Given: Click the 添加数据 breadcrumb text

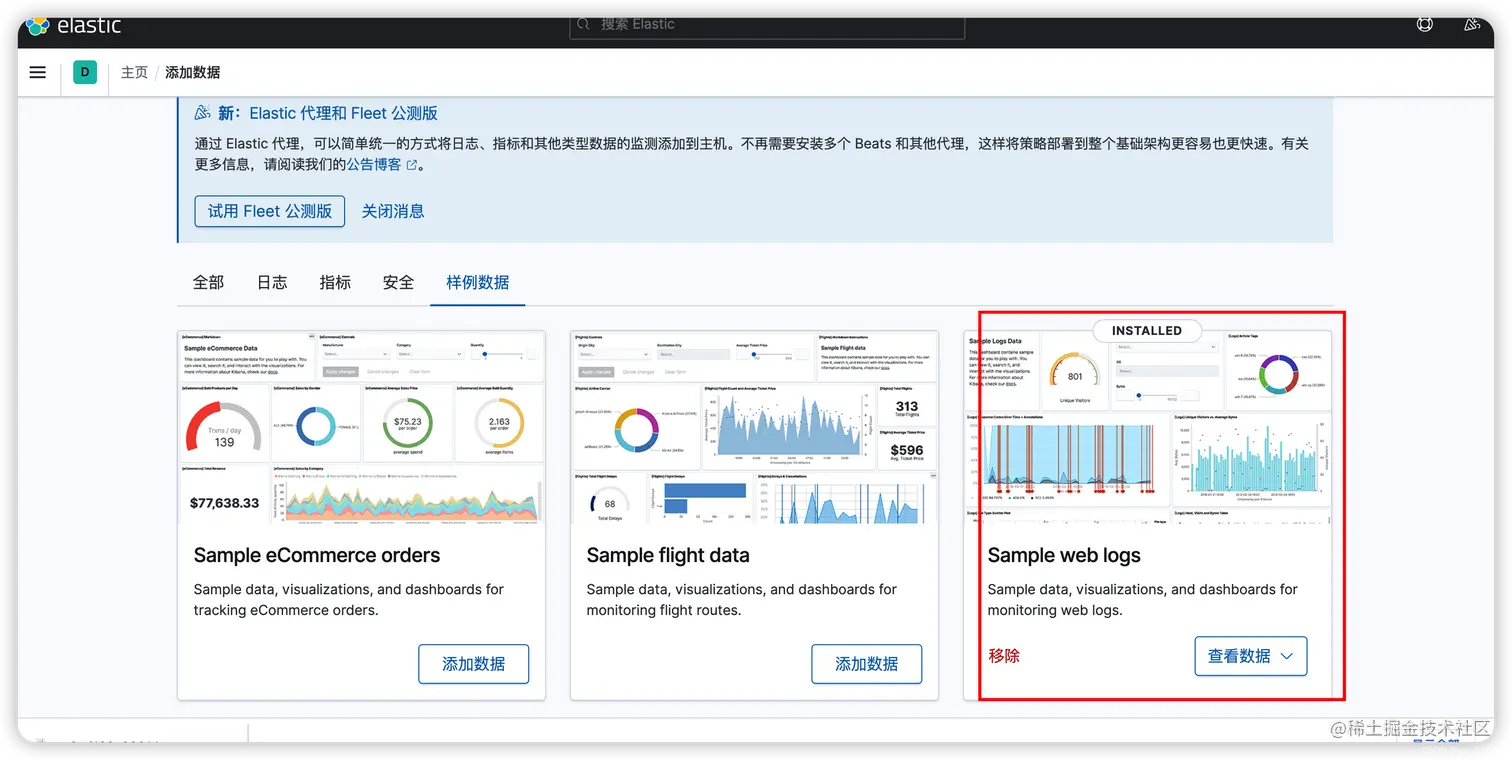Looking at the screenshot, I should tap(192, 72).
